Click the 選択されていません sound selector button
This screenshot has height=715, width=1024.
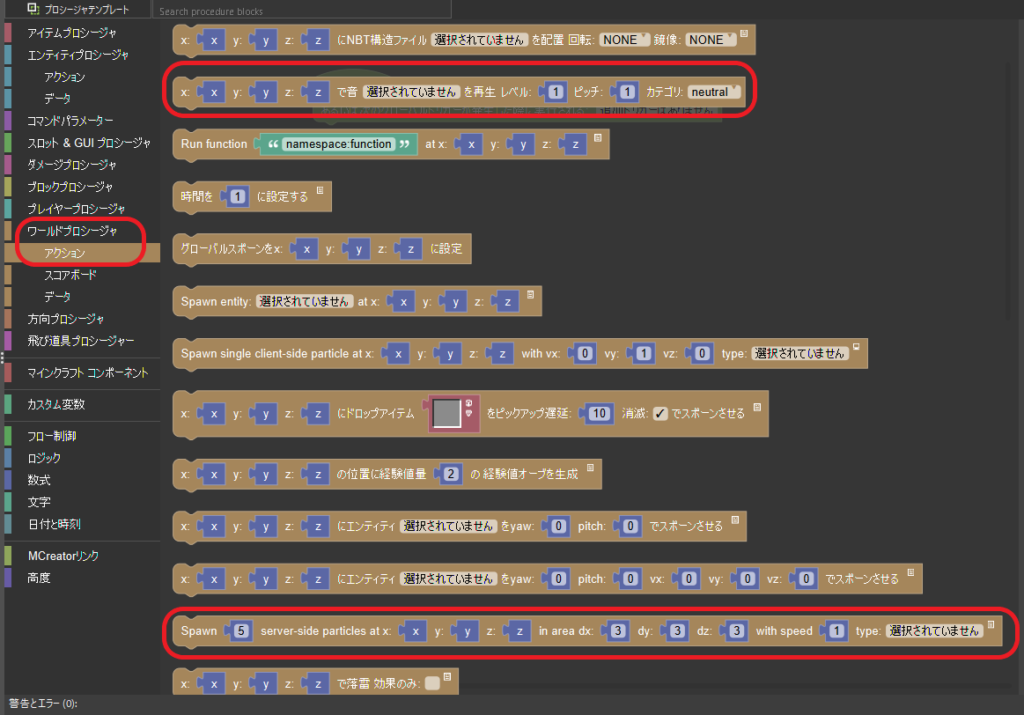click(410, 92)
